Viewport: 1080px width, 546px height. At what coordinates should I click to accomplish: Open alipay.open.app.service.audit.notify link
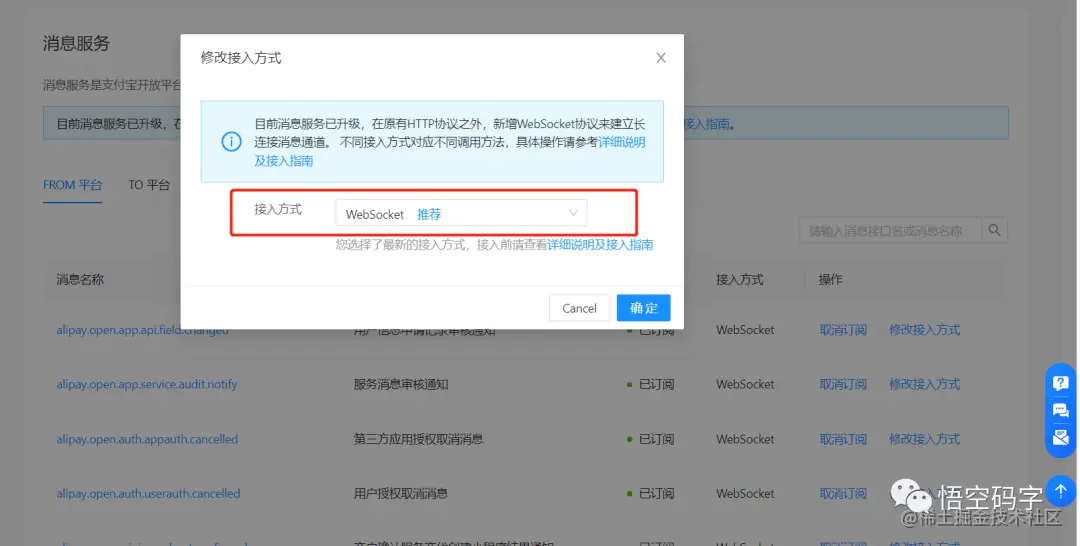click(147, 384)
